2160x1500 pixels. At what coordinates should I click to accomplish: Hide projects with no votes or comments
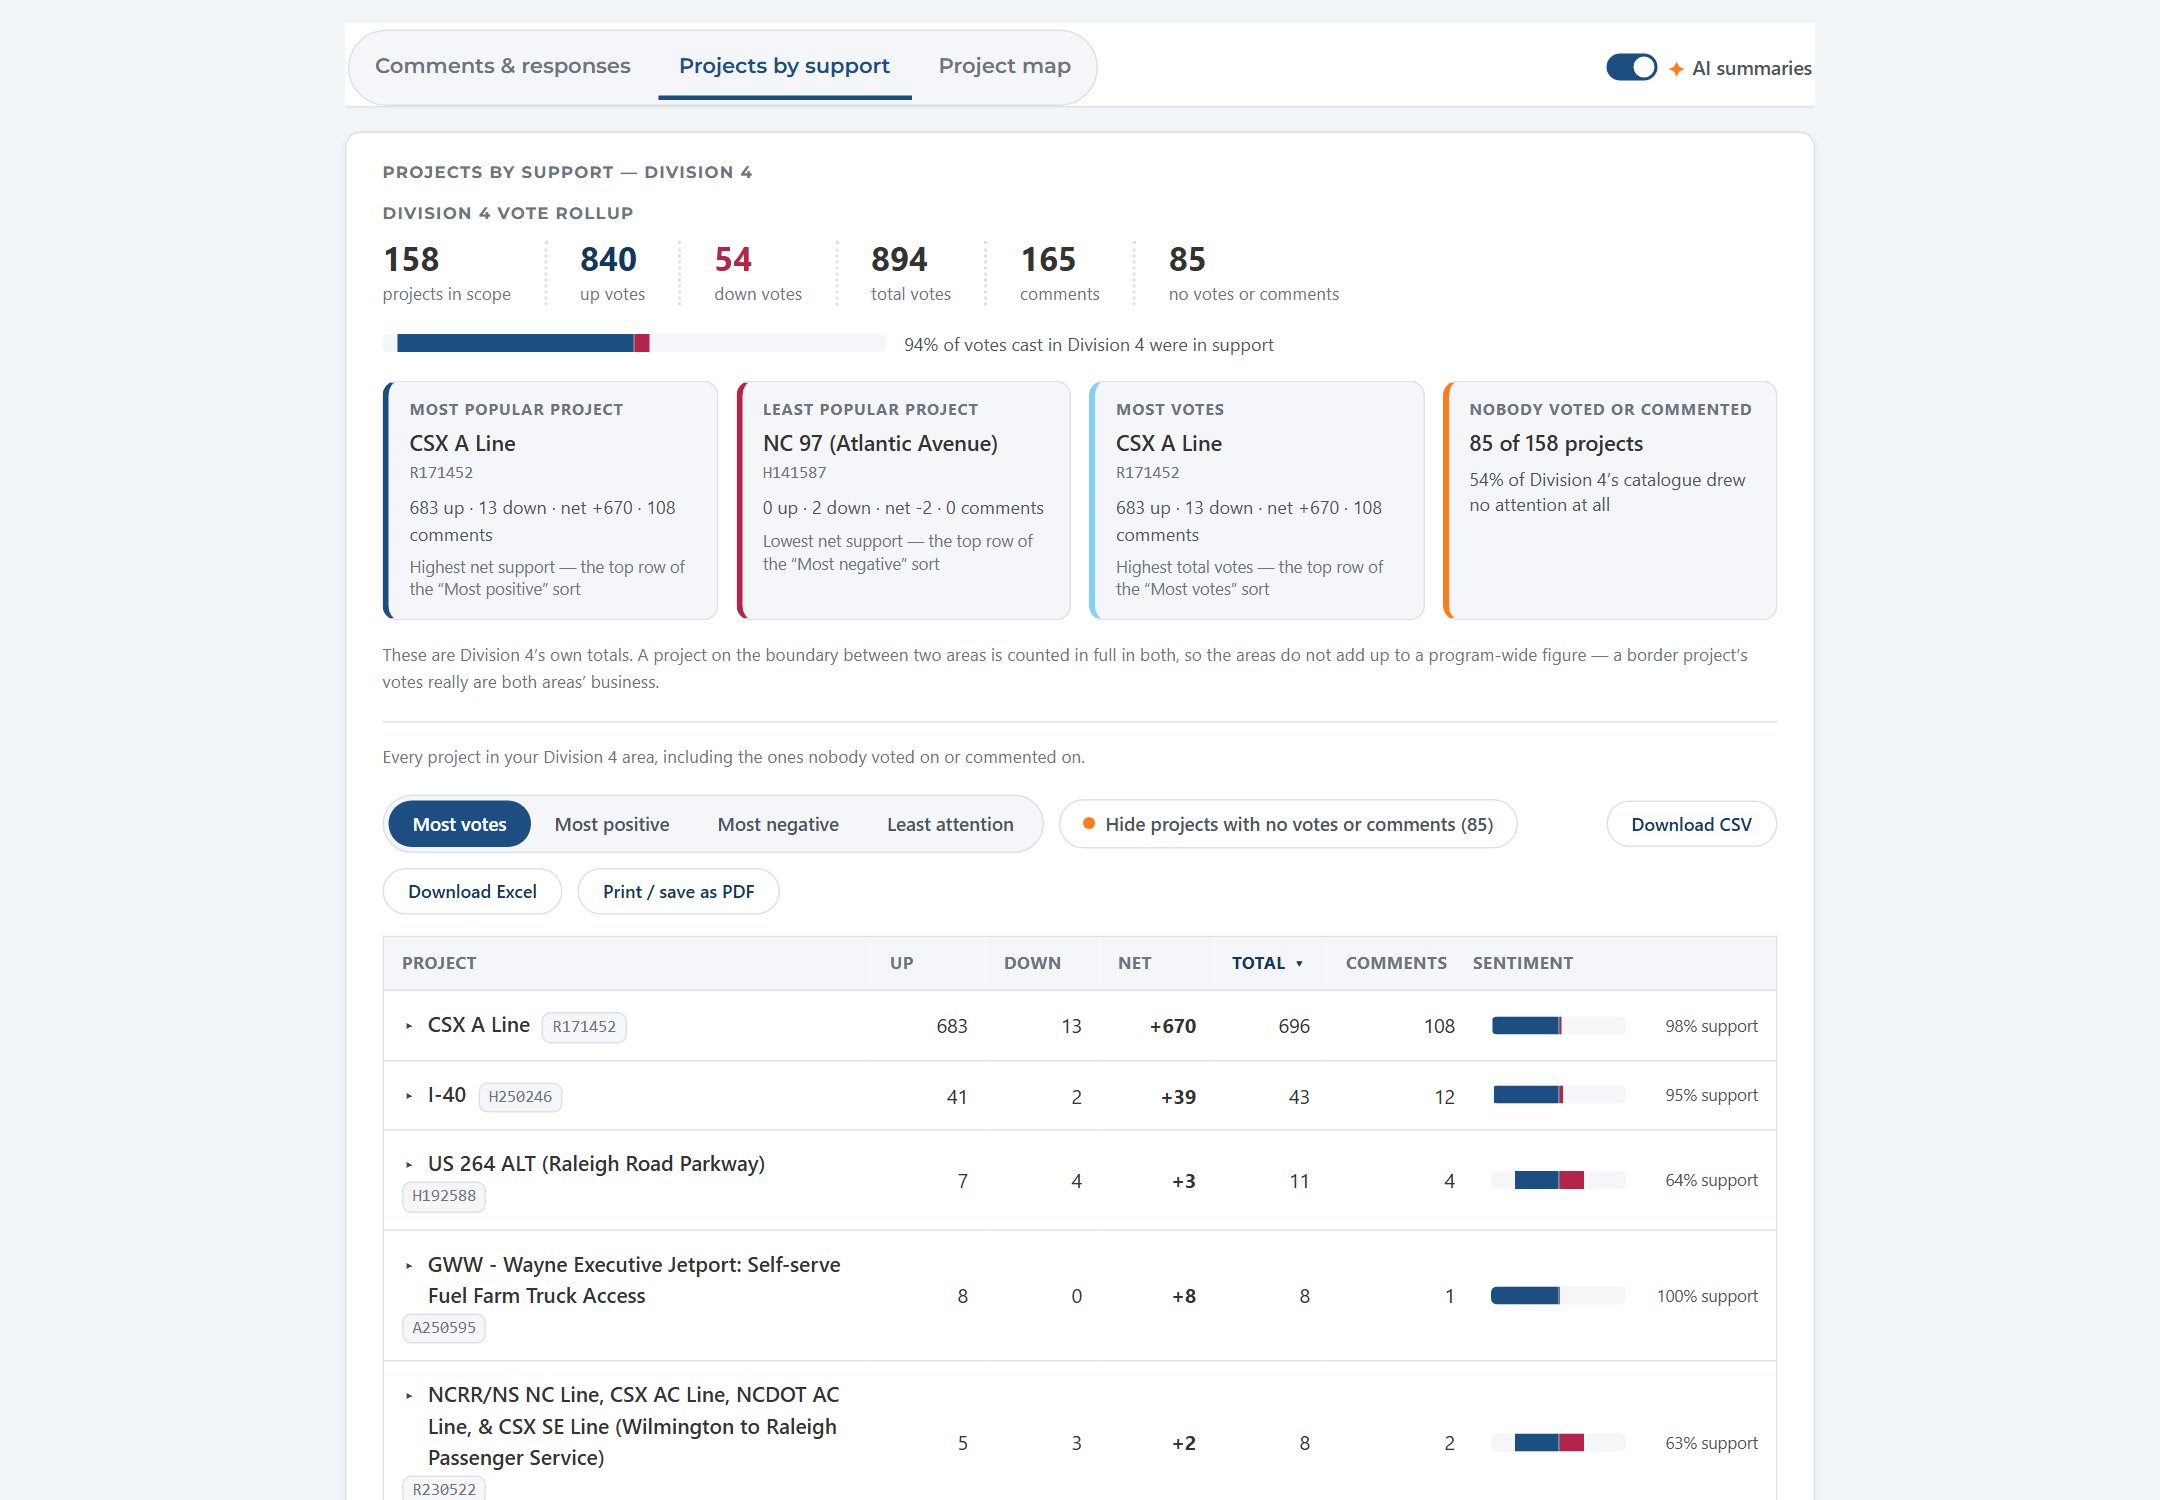(1288, 824)
